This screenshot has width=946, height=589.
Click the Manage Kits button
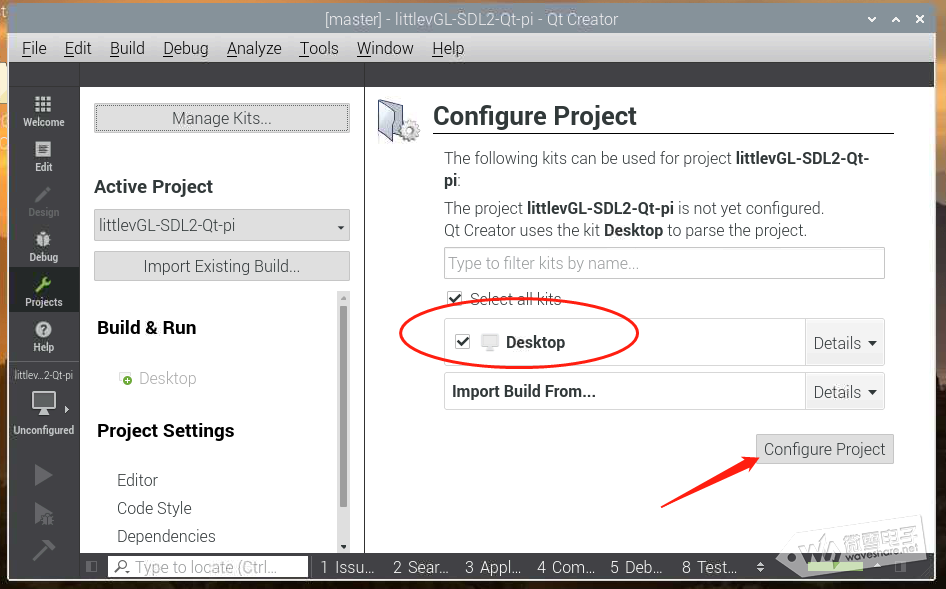tap(221, 118)
